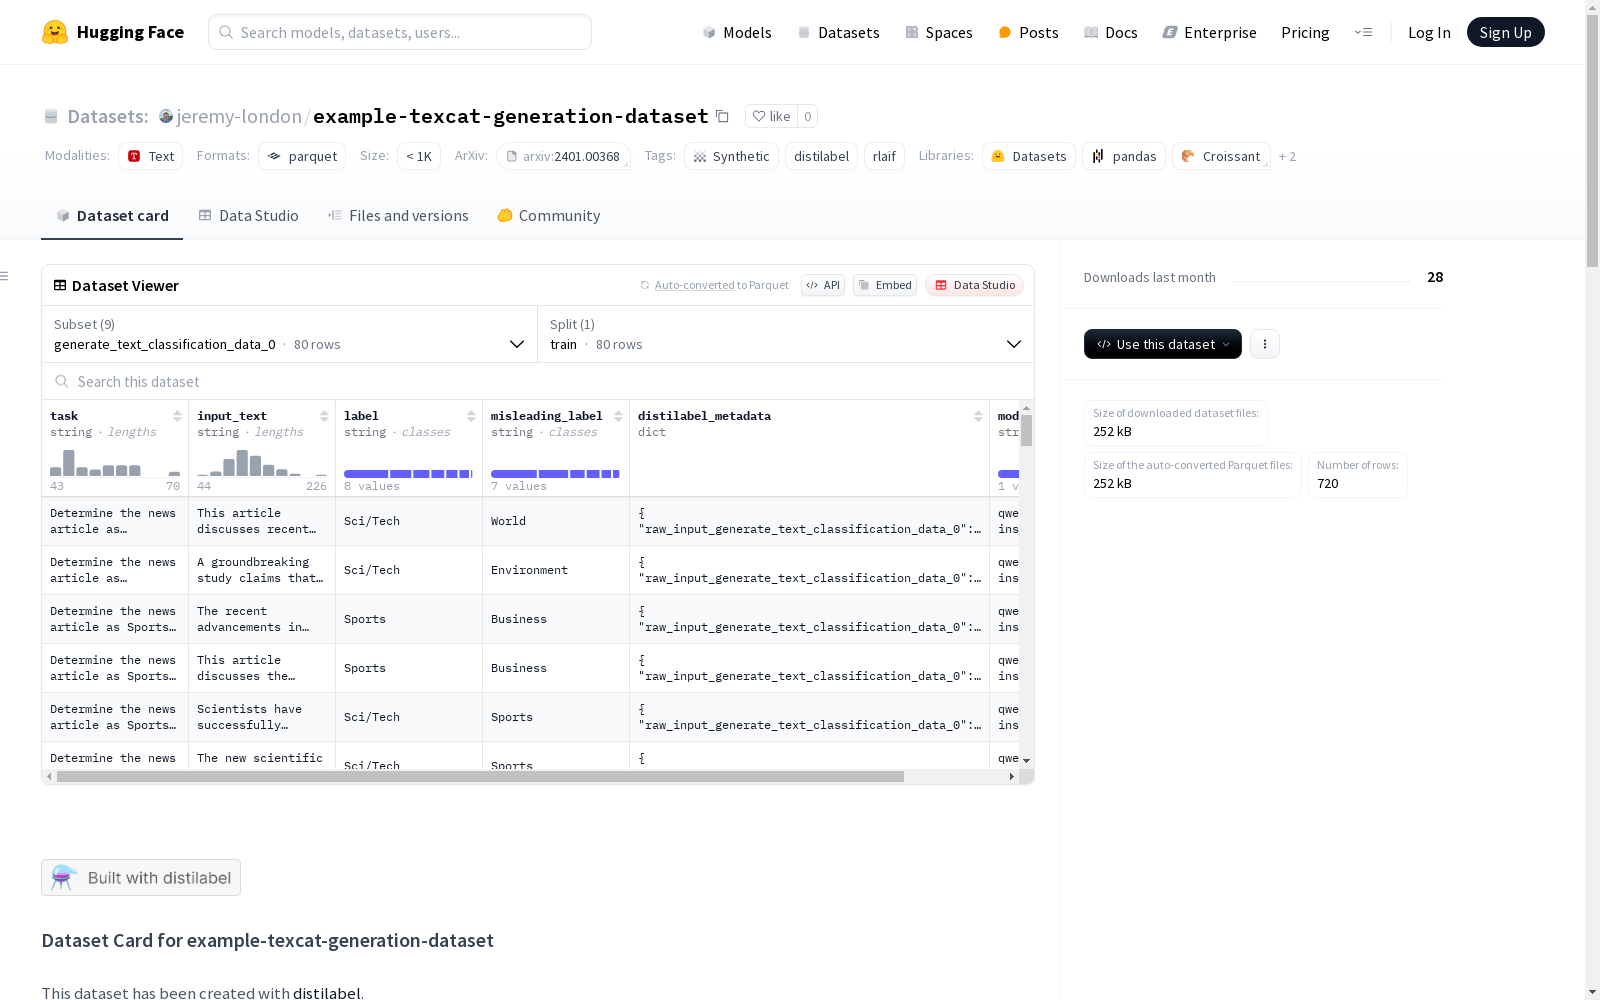Sort the task column
Viewport: 1600px width, 1000px height.
[x=177, y=416]
